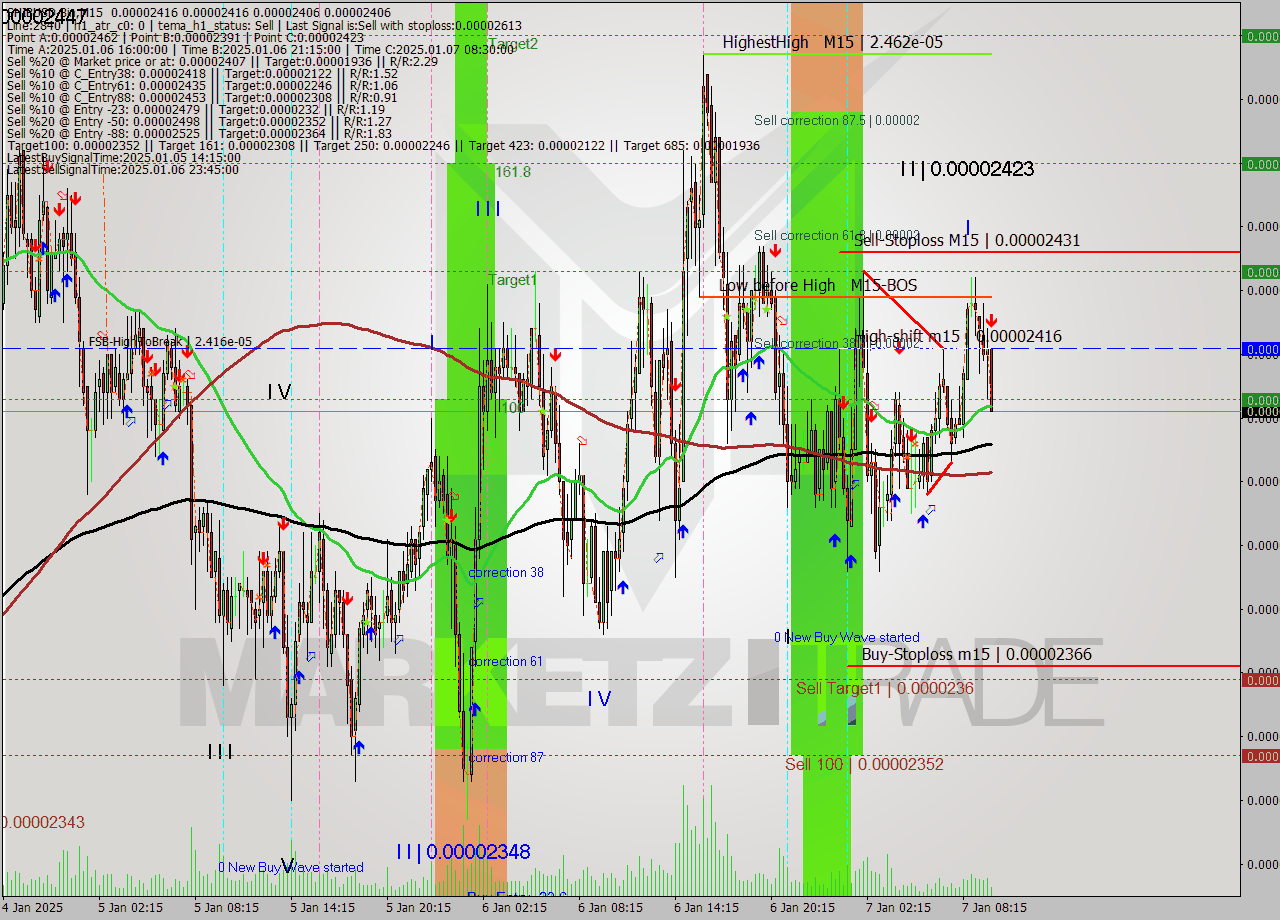Viewport: 1280px width, 920px height.
Task: Click the Sell %10 @ Entry -23 line
Action: pos(196,109)
